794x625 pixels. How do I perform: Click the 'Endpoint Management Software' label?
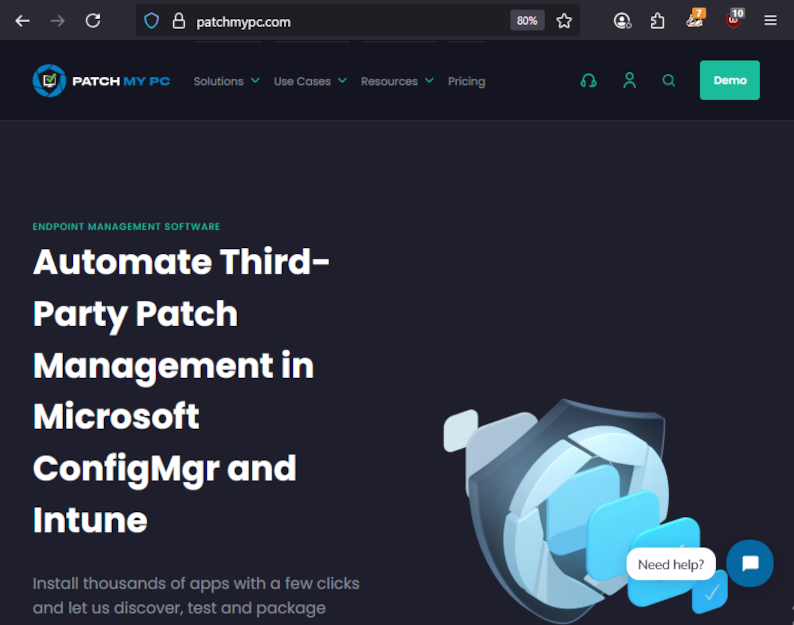click(126, 226)
